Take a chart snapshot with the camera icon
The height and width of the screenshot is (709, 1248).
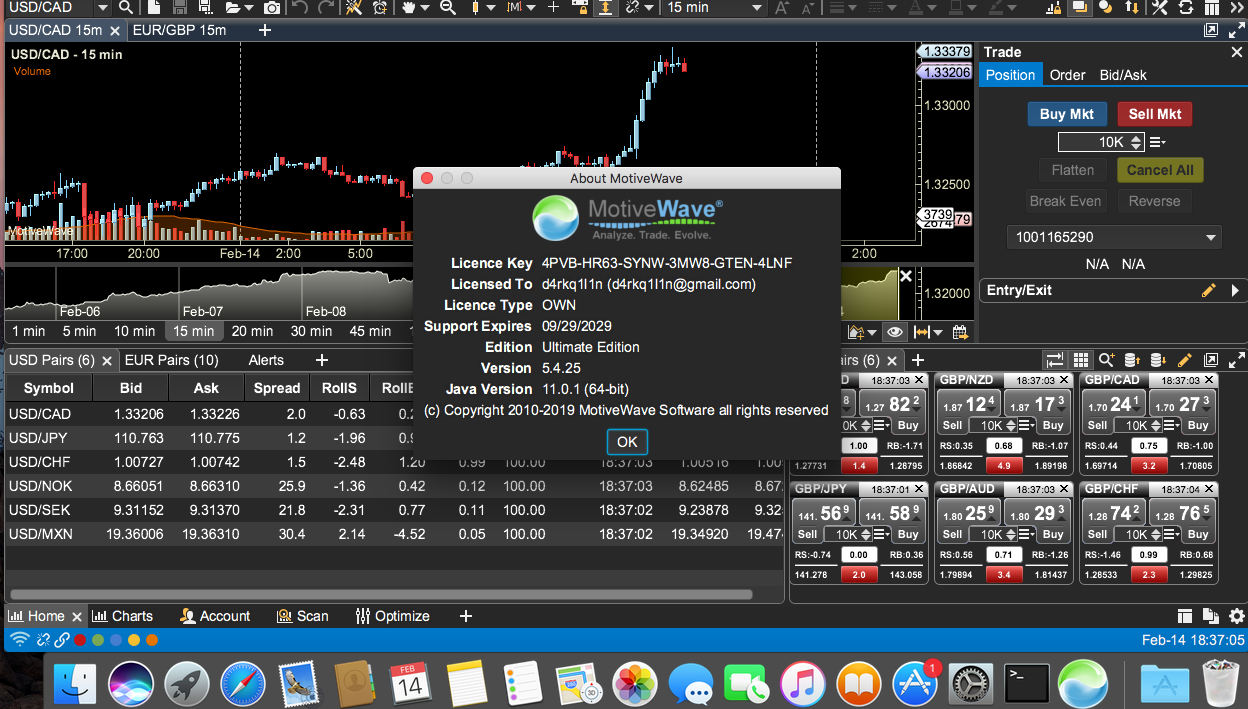click(272, 7)
